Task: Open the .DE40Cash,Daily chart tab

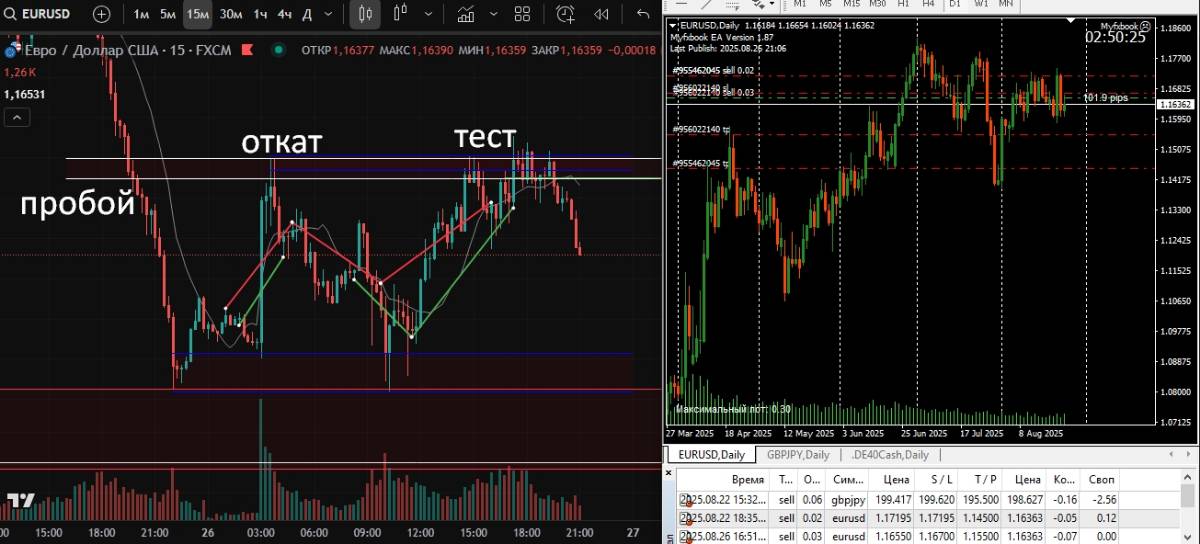Action: click(889, 455)
